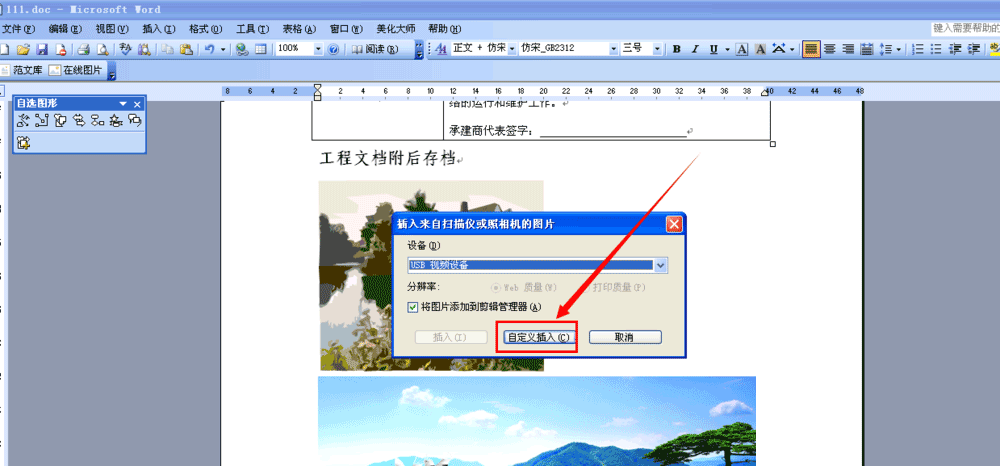
Task: Apply character border icon
Action: pos(742,49)
